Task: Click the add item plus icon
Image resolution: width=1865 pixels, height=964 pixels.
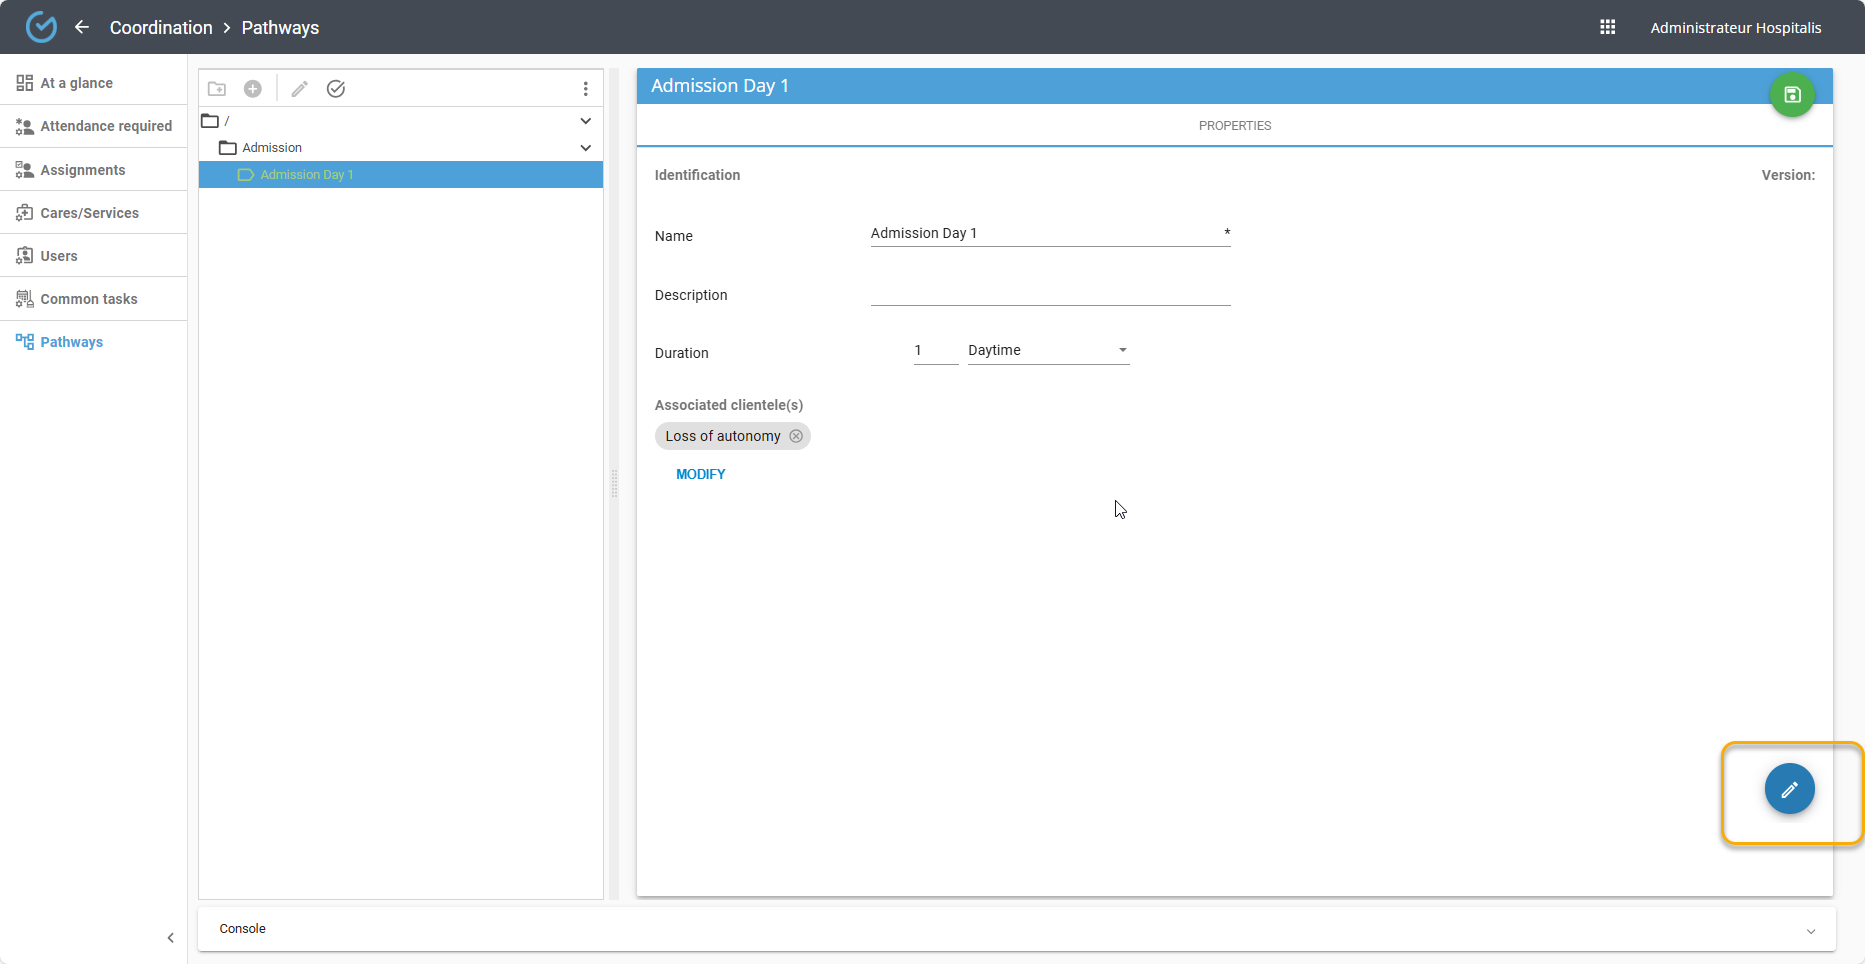Action: pyautogui.click(x=253, y=89)
